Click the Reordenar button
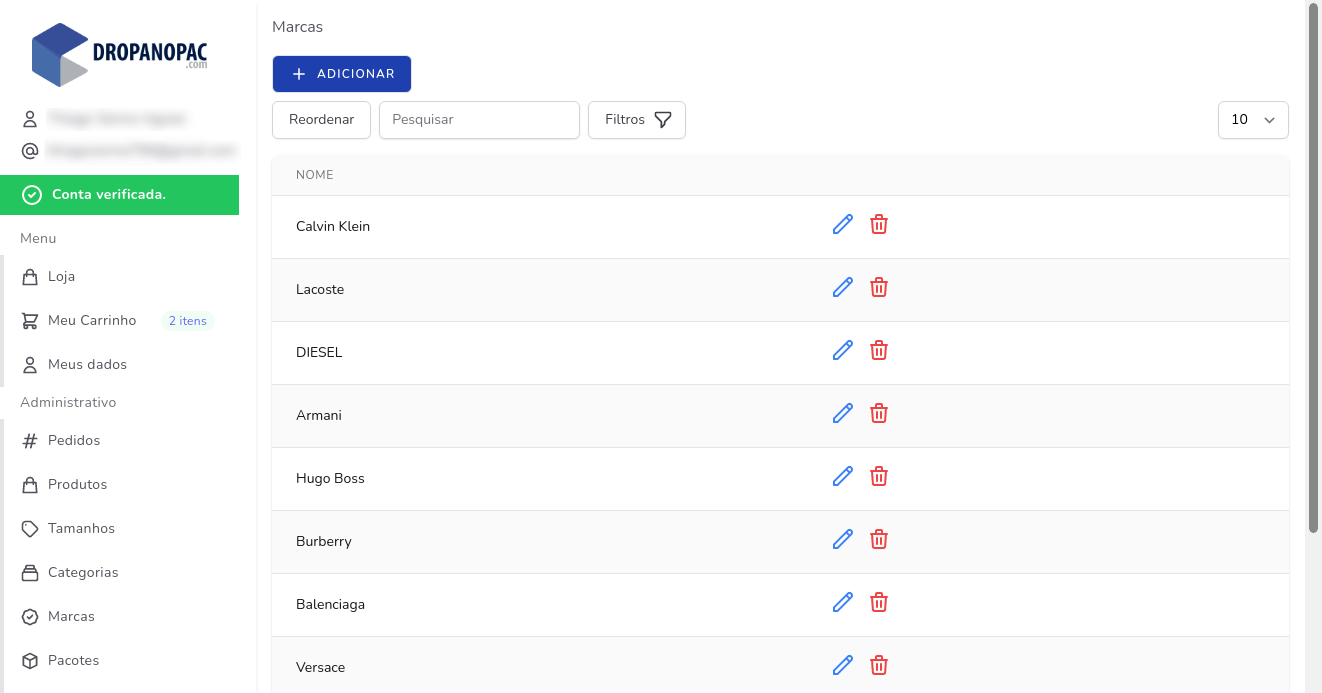1322x693 pixels. coord(321,119)
